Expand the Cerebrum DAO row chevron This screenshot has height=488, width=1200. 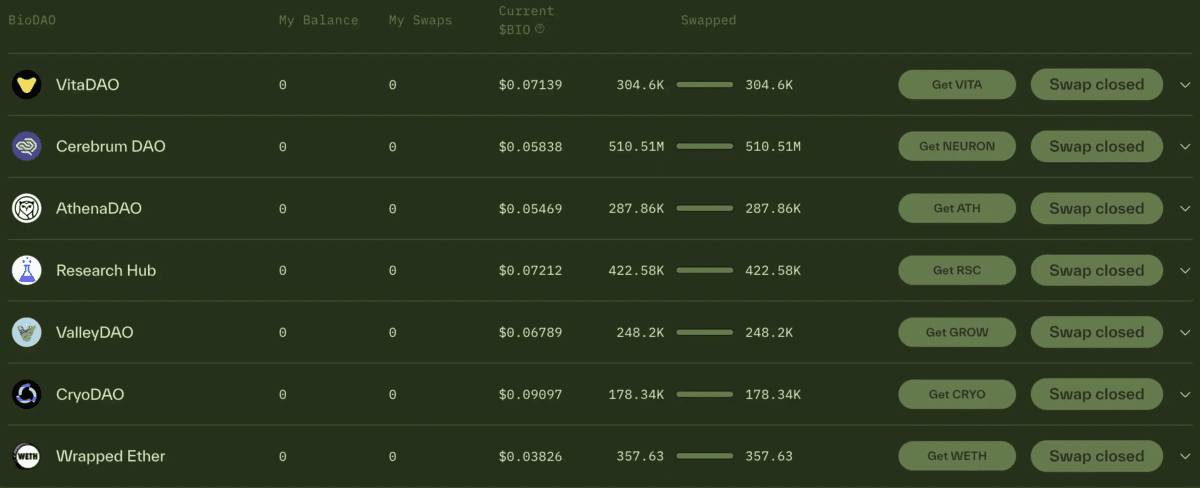[1185, 147]
